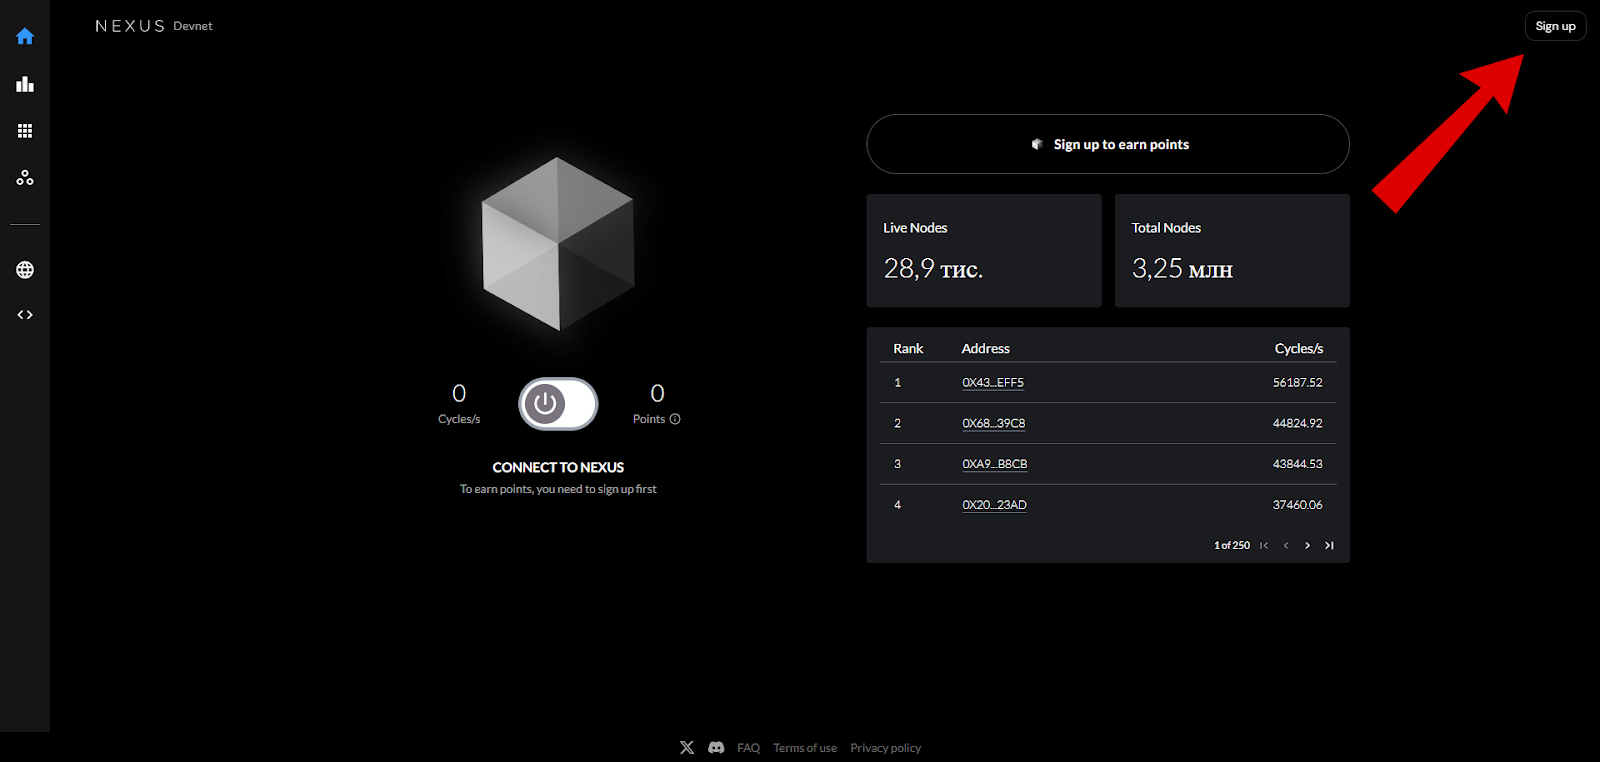Screen dimensions: 1600x762
Task: Go to first leaderboard page
Action: click(x=1264, y=546)
